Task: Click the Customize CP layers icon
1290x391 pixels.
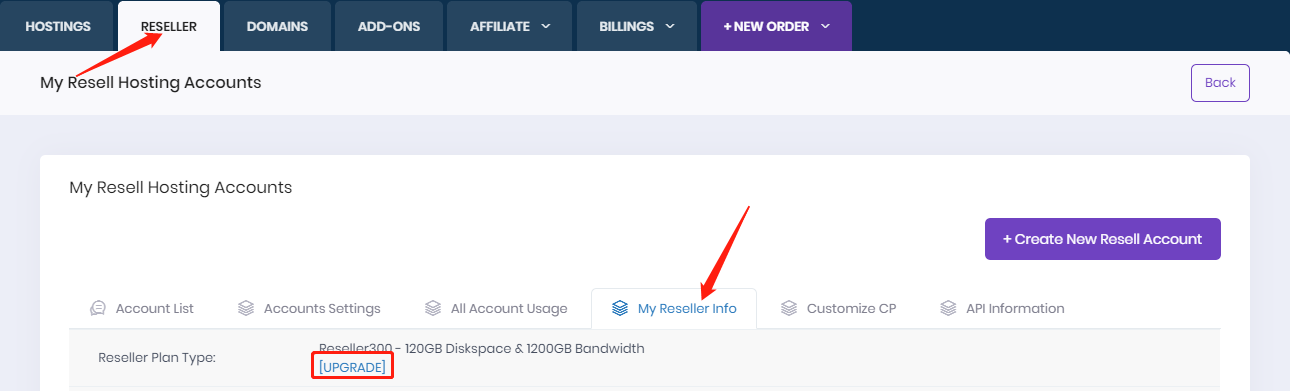Action: [x=789, y=308]
